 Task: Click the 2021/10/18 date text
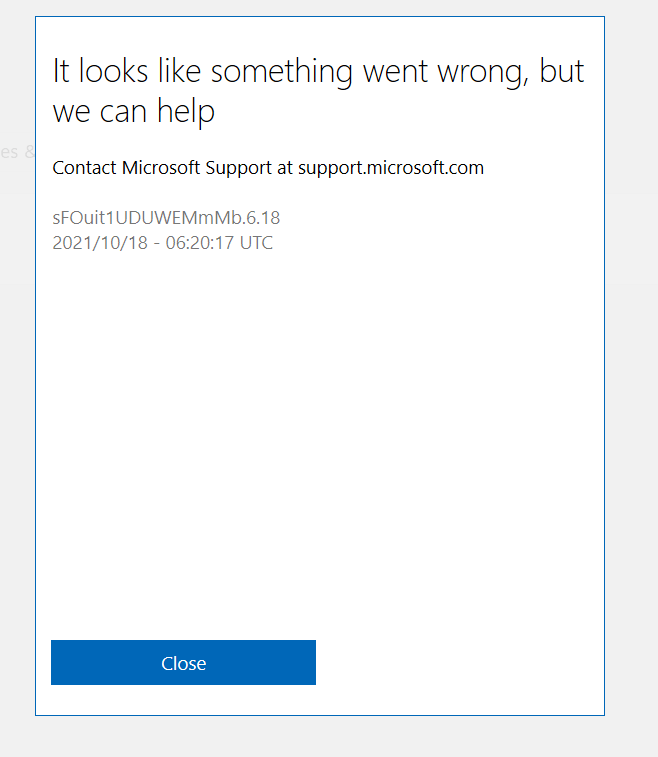click(x=100, y=243)
